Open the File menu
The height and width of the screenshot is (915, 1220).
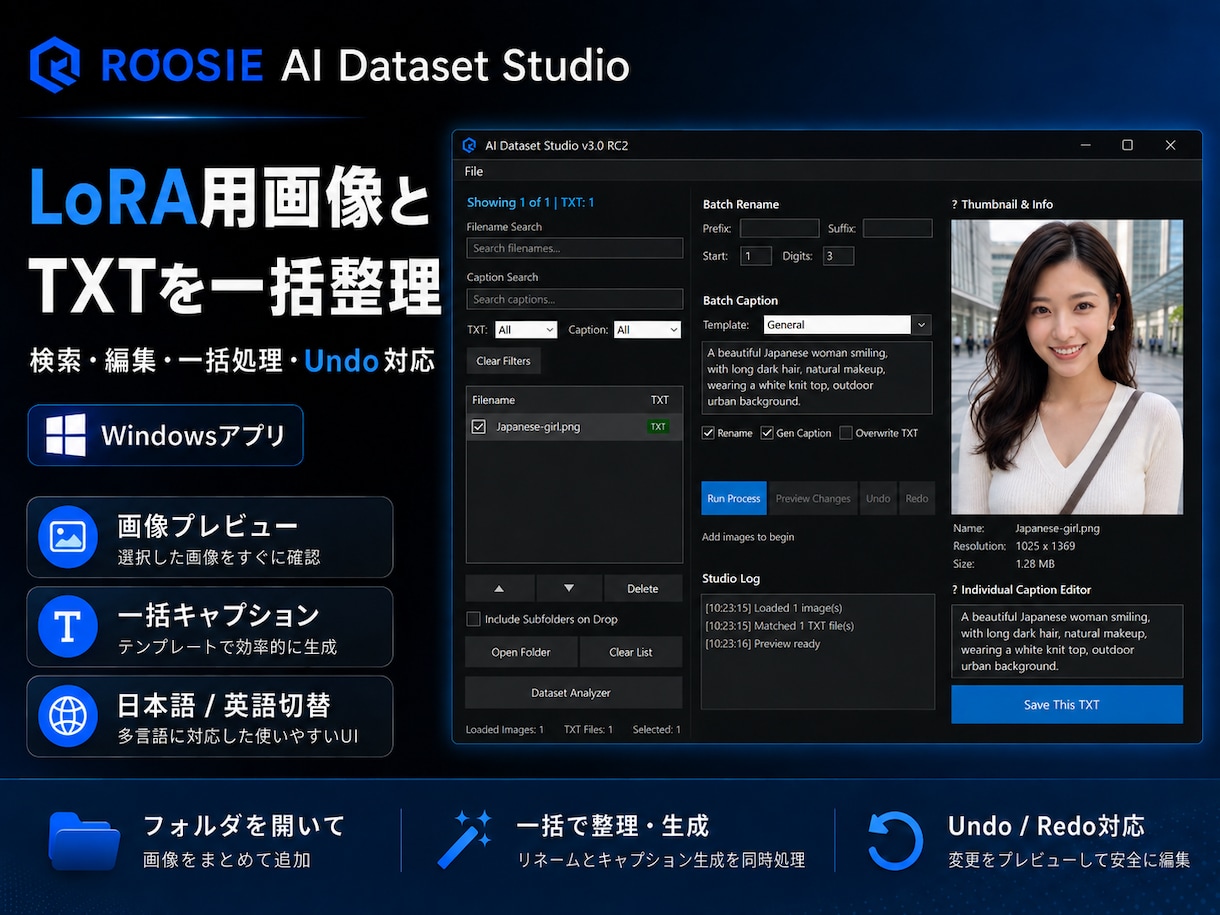[474, 172]
